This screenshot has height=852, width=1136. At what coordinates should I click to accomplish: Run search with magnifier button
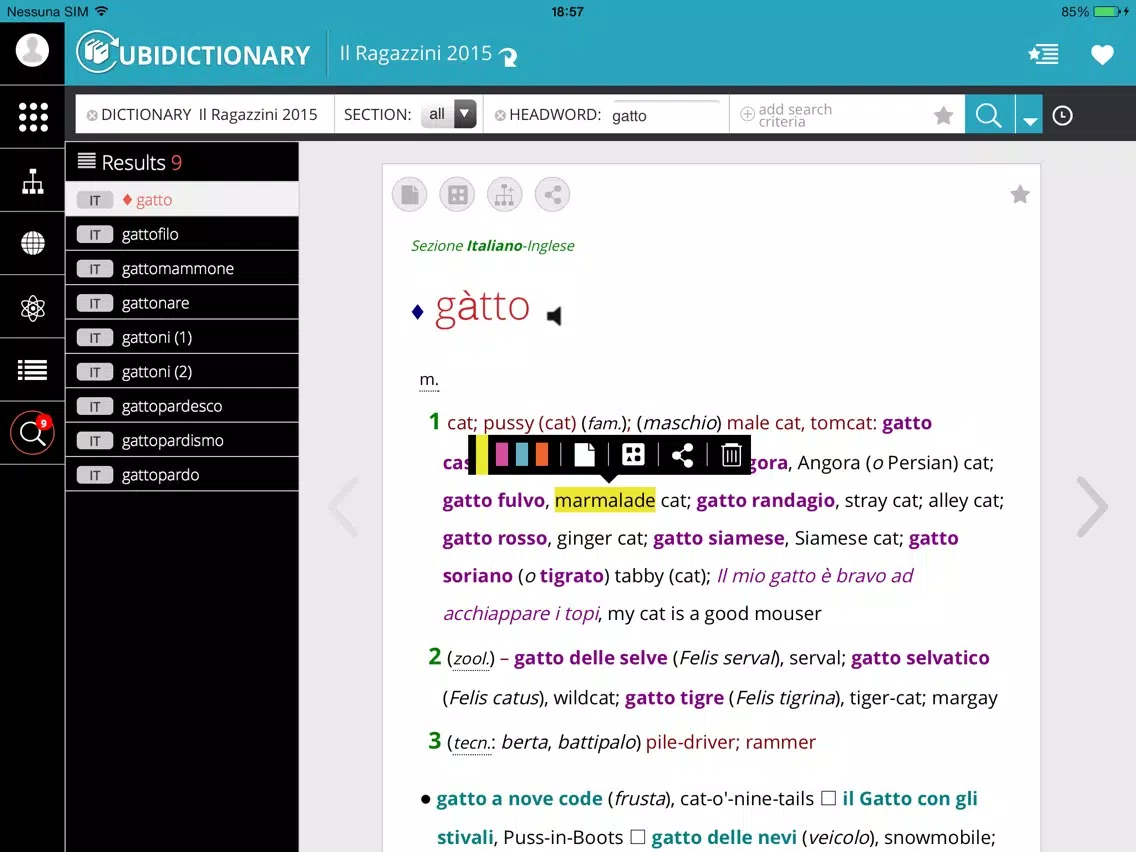pyautogui.click(x=989, y=114)
